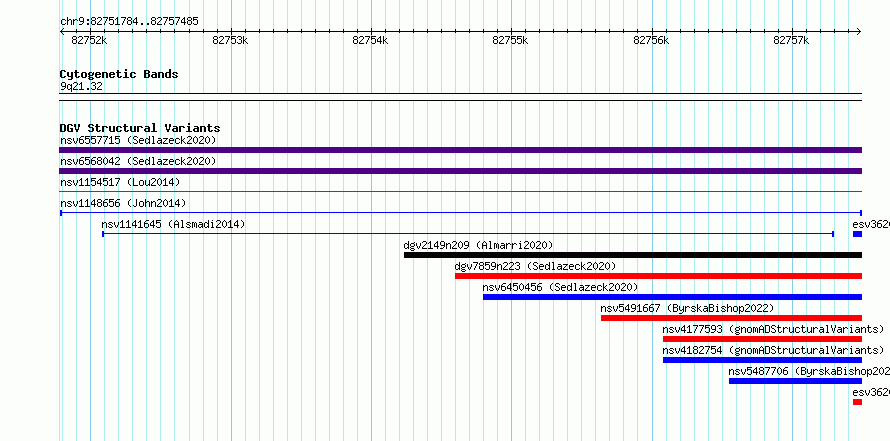
Task: Click the chr9:82751784..82757485 coordinates text
Action: tap(129, 22)
